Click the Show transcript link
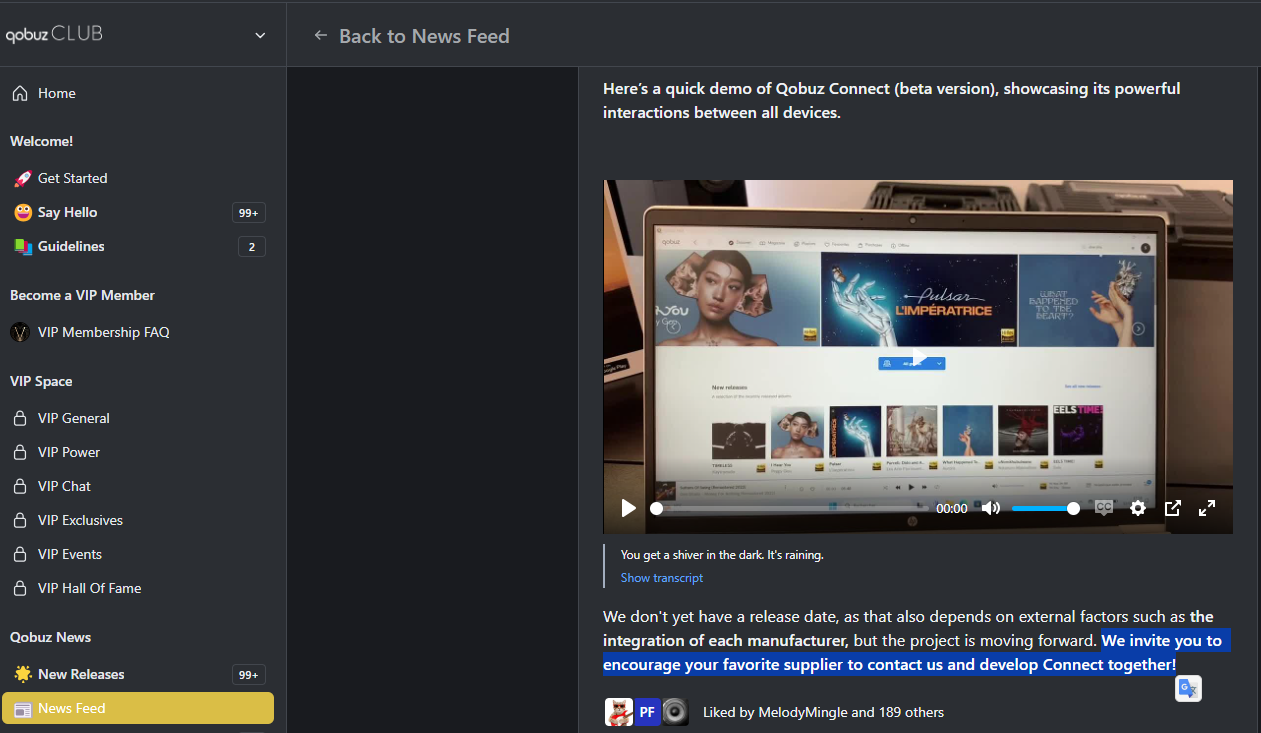 (661, 578)
